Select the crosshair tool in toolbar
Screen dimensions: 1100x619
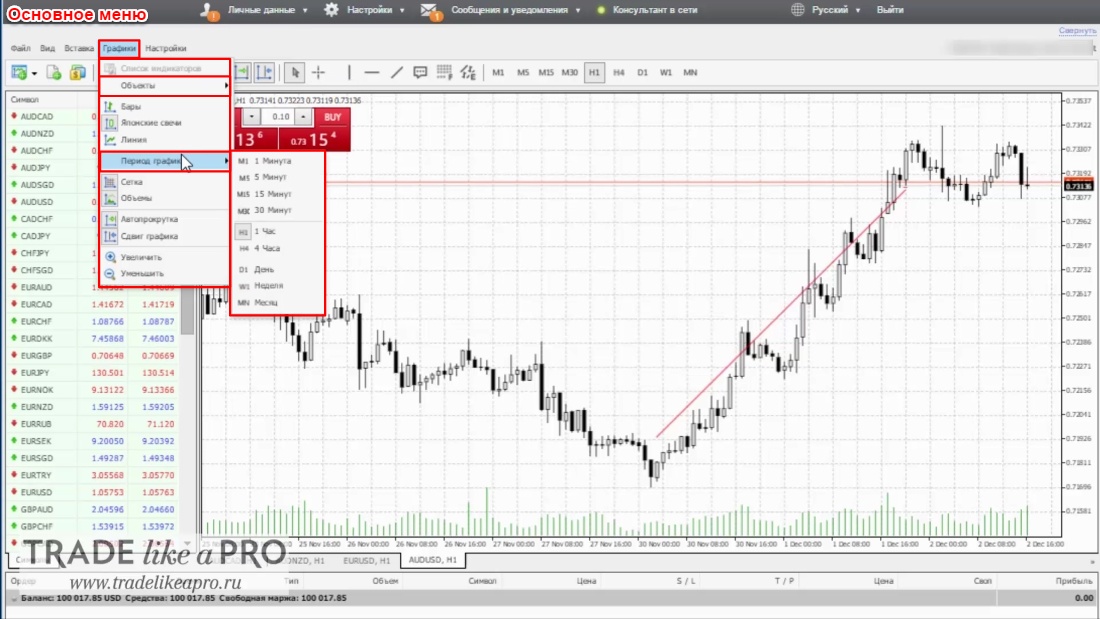point(318,72)
